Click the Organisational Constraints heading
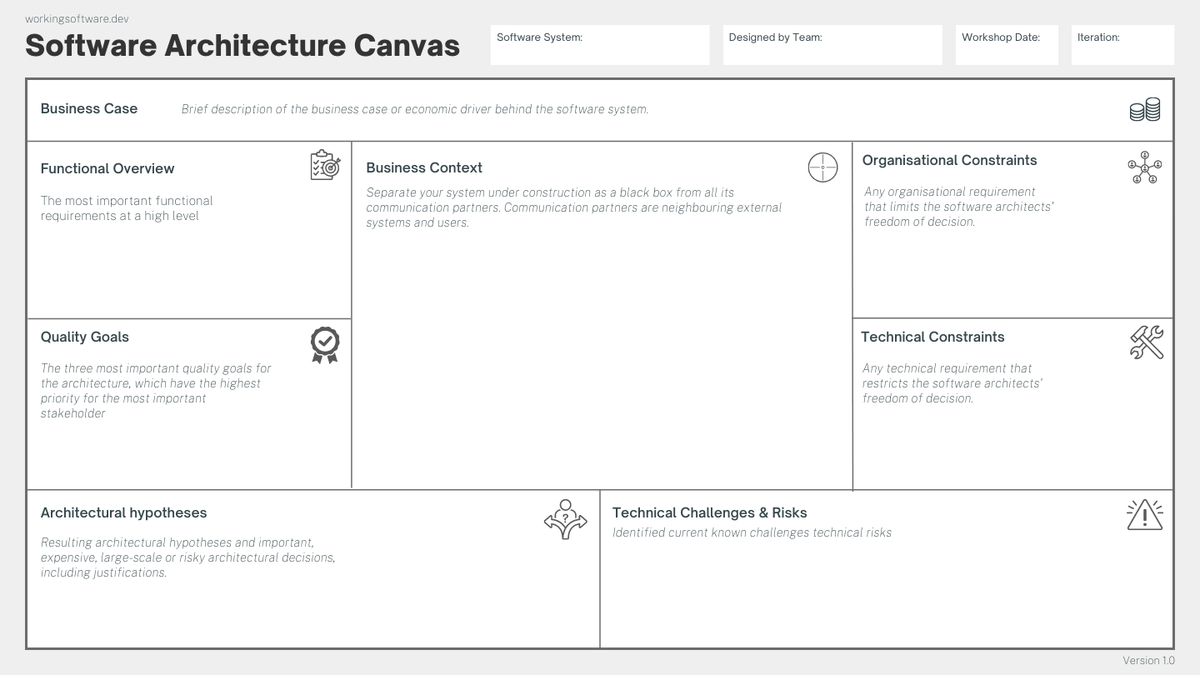1200x675 pixels. [950, 160]
